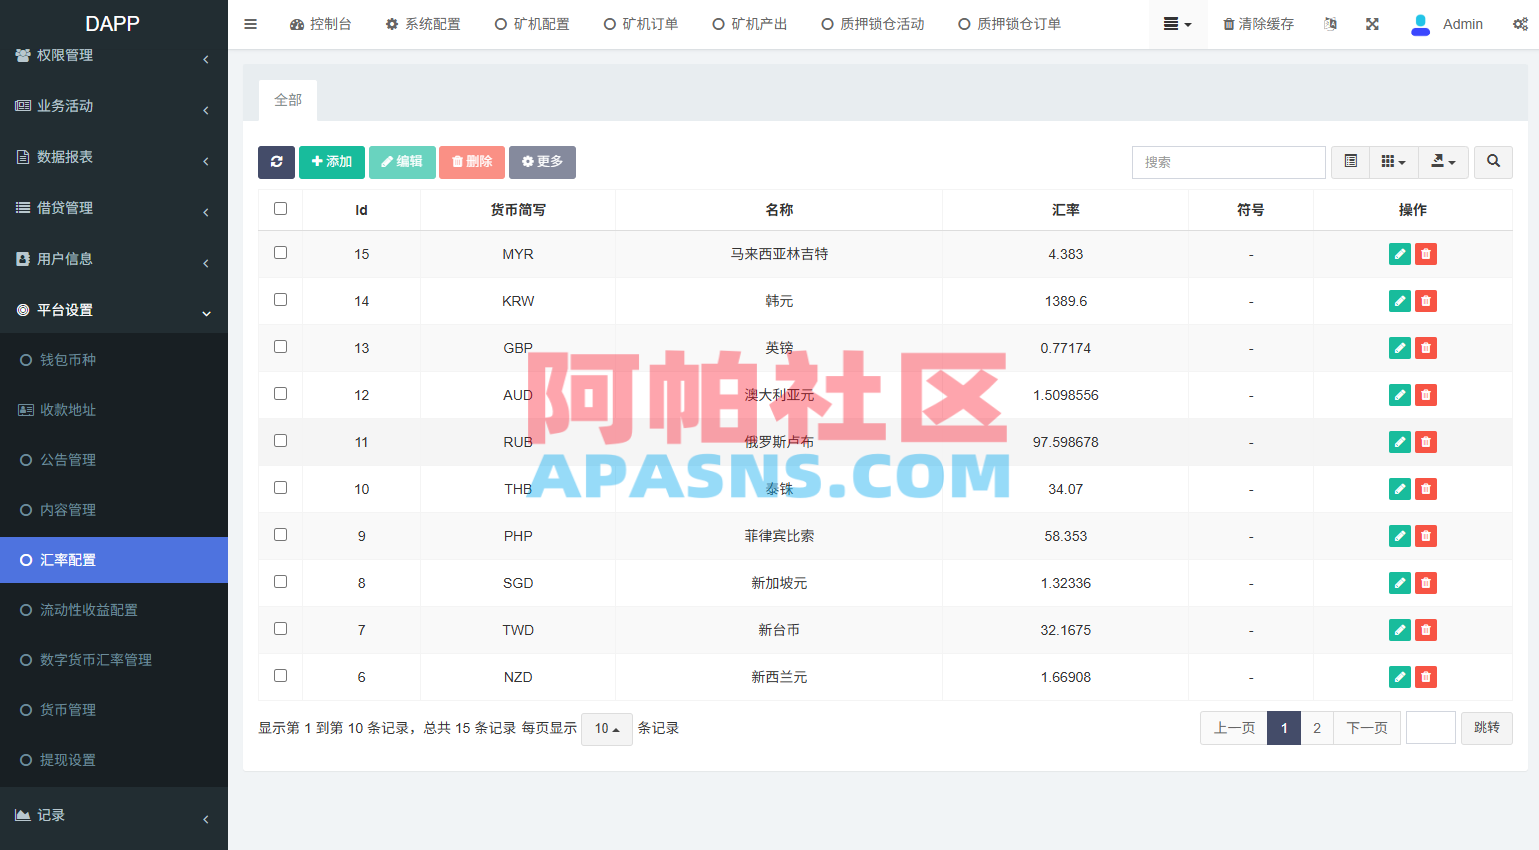
Task: Go to page 2 in pagination
Action: [x=1317, y=728]
